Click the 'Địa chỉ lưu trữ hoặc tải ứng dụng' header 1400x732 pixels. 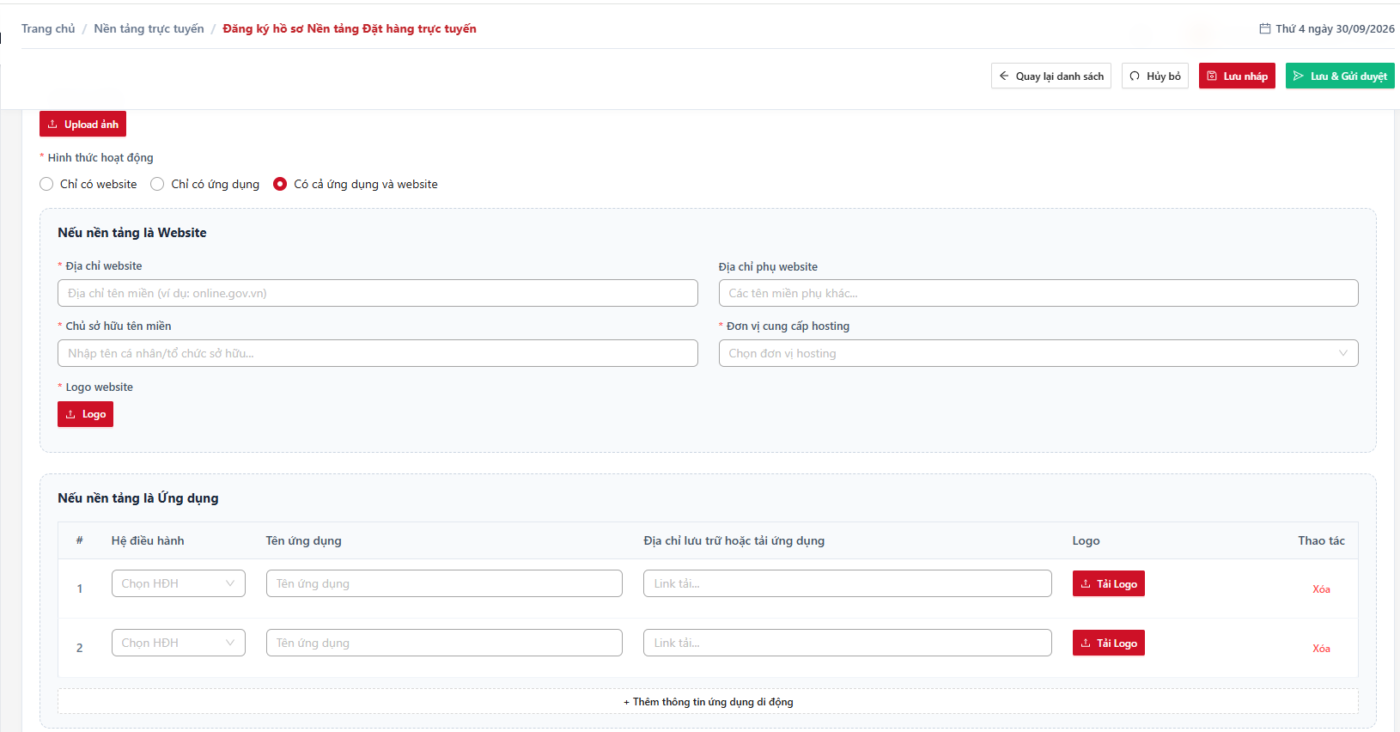[734, 541]
